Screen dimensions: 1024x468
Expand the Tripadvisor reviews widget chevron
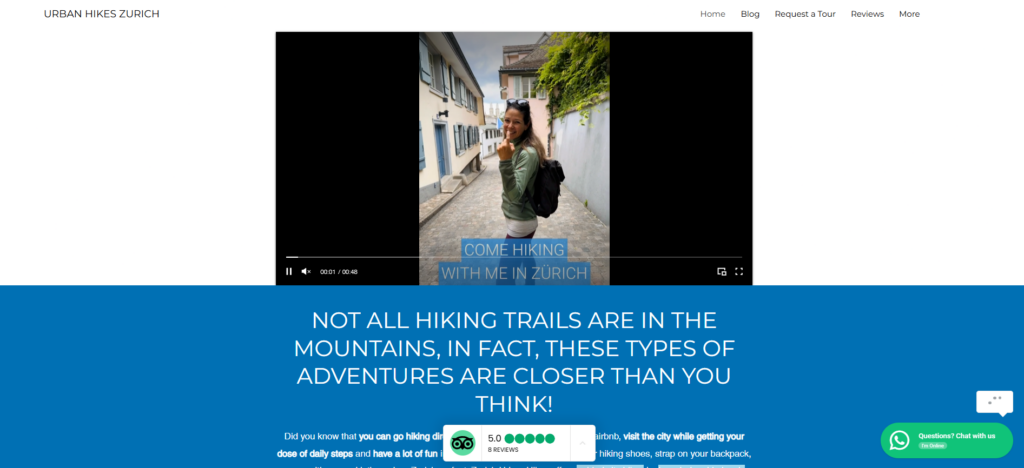[582, 443]
